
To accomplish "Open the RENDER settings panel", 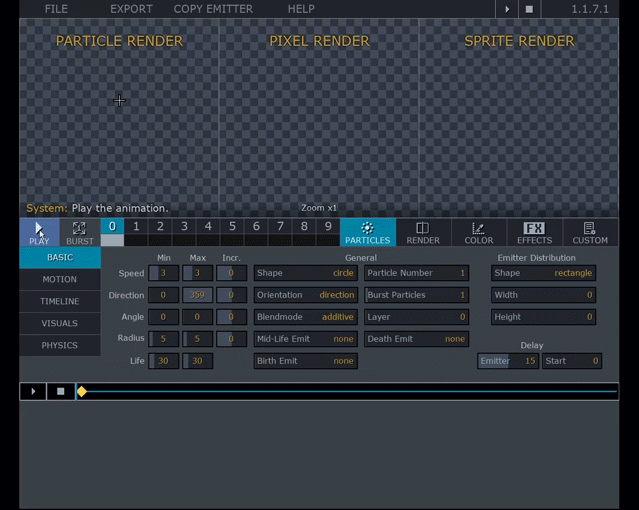I will tap(422, 232).
